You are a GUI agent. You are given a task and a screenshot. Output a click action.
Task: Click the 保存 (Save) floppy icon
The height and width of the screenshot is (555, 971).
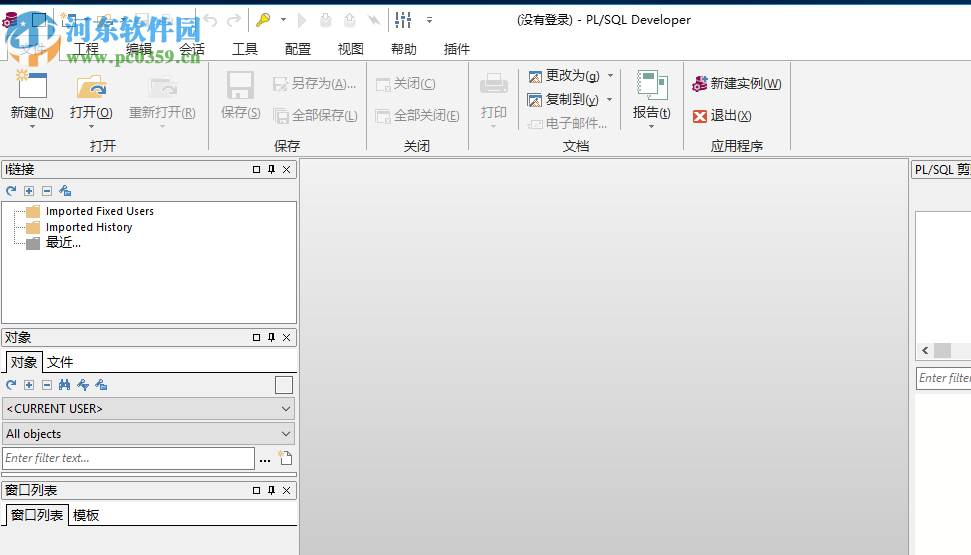pos(240,85)
